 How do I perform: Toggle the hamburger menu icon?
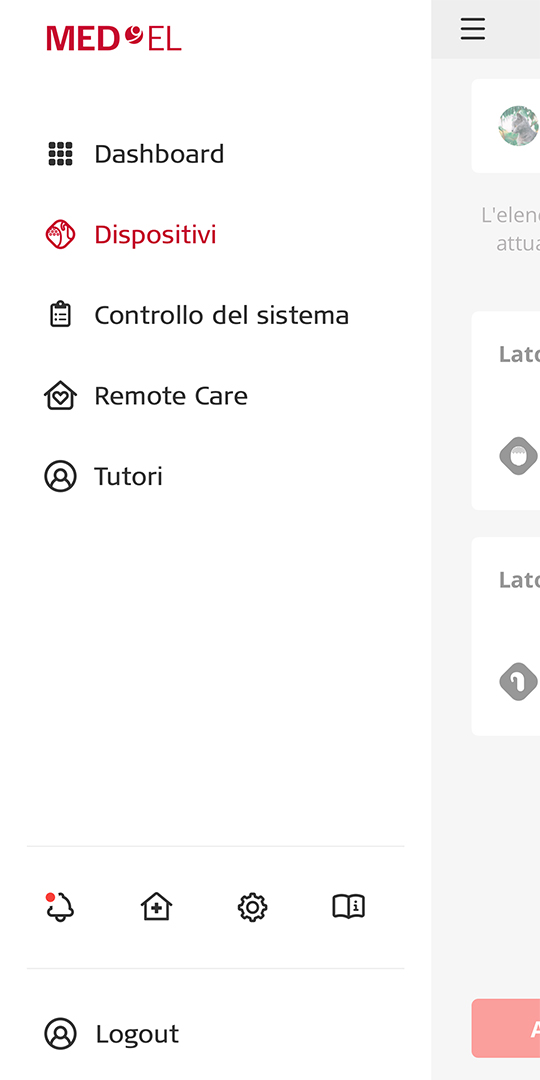coord(472,29)
